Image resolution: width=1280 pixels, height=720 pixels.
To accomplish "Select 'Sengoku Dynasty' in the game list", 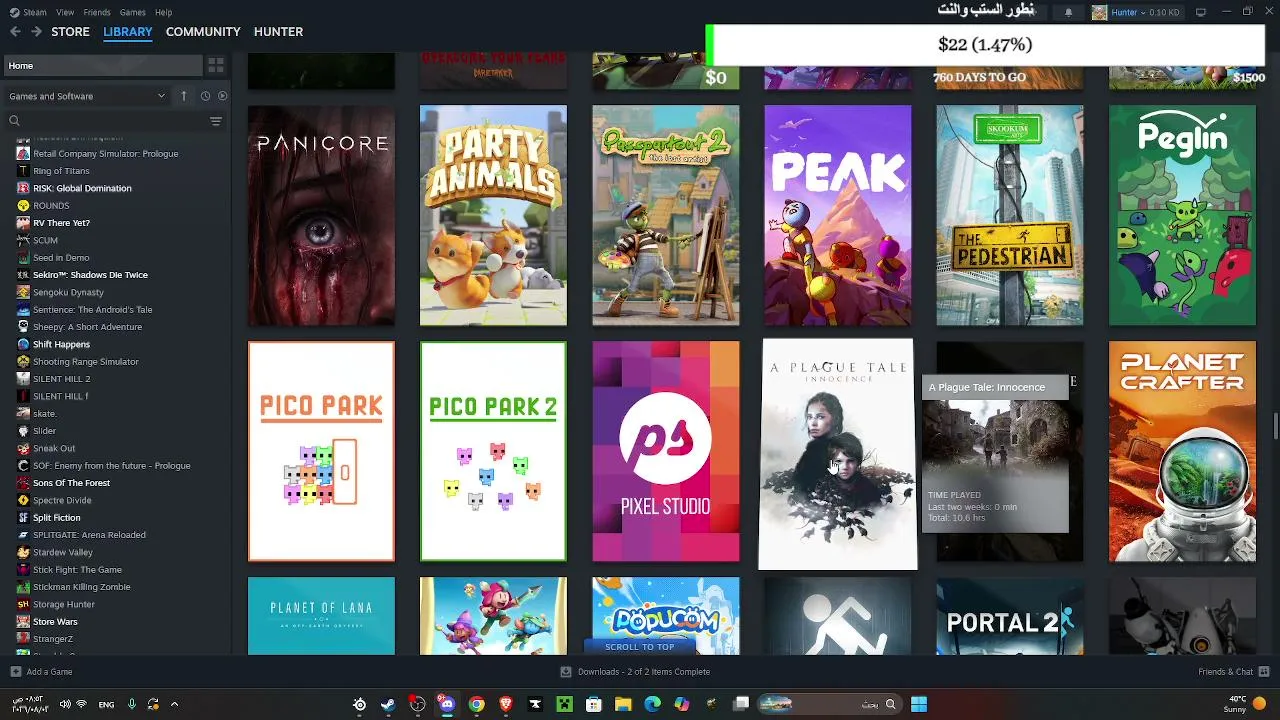I will [68, 292].
